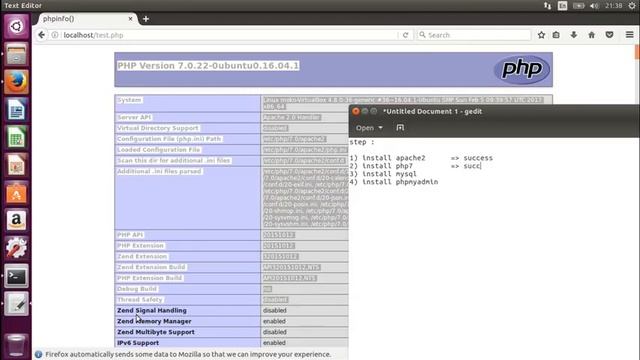Viewport: 640px width, 360px height.
Task: Open Ubuntu Dash search launcher
Action: [x=16, y=27]
